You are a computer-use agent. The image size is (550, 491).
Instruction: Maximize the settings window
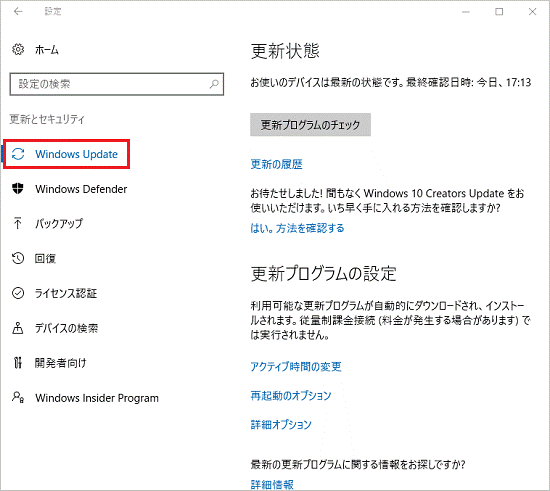499,12
